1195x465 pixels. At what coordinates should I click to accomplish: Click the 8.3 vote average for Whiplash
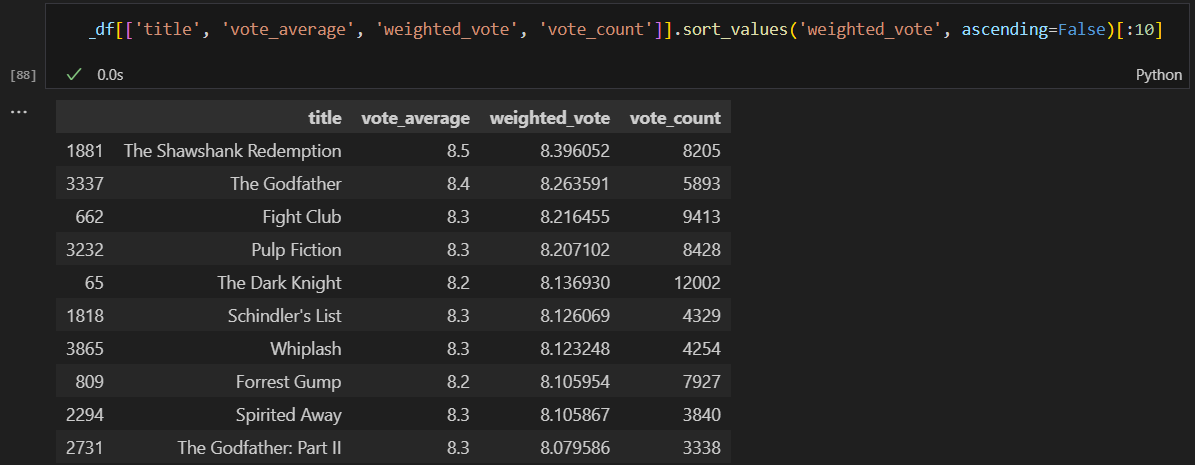[x=459, y=348]
